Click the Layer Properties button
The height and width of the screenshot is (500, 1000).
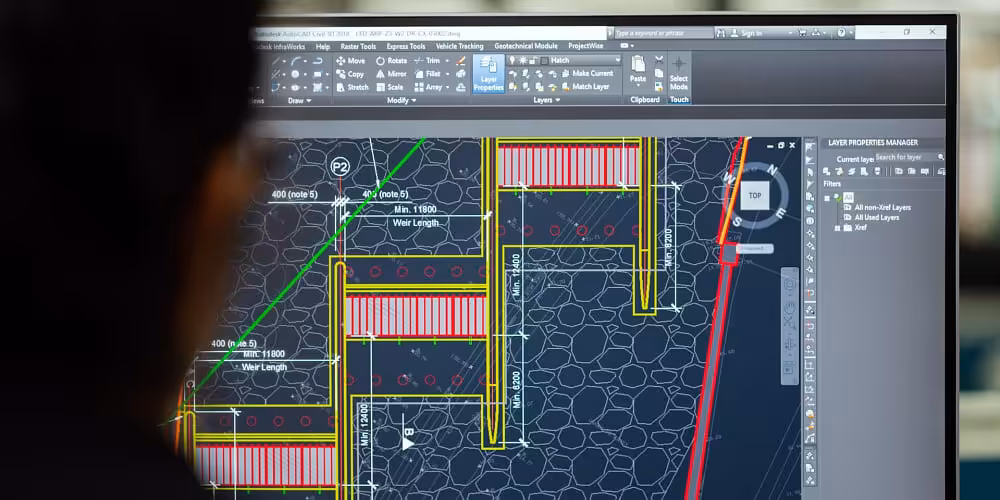(x=489, y=74)
